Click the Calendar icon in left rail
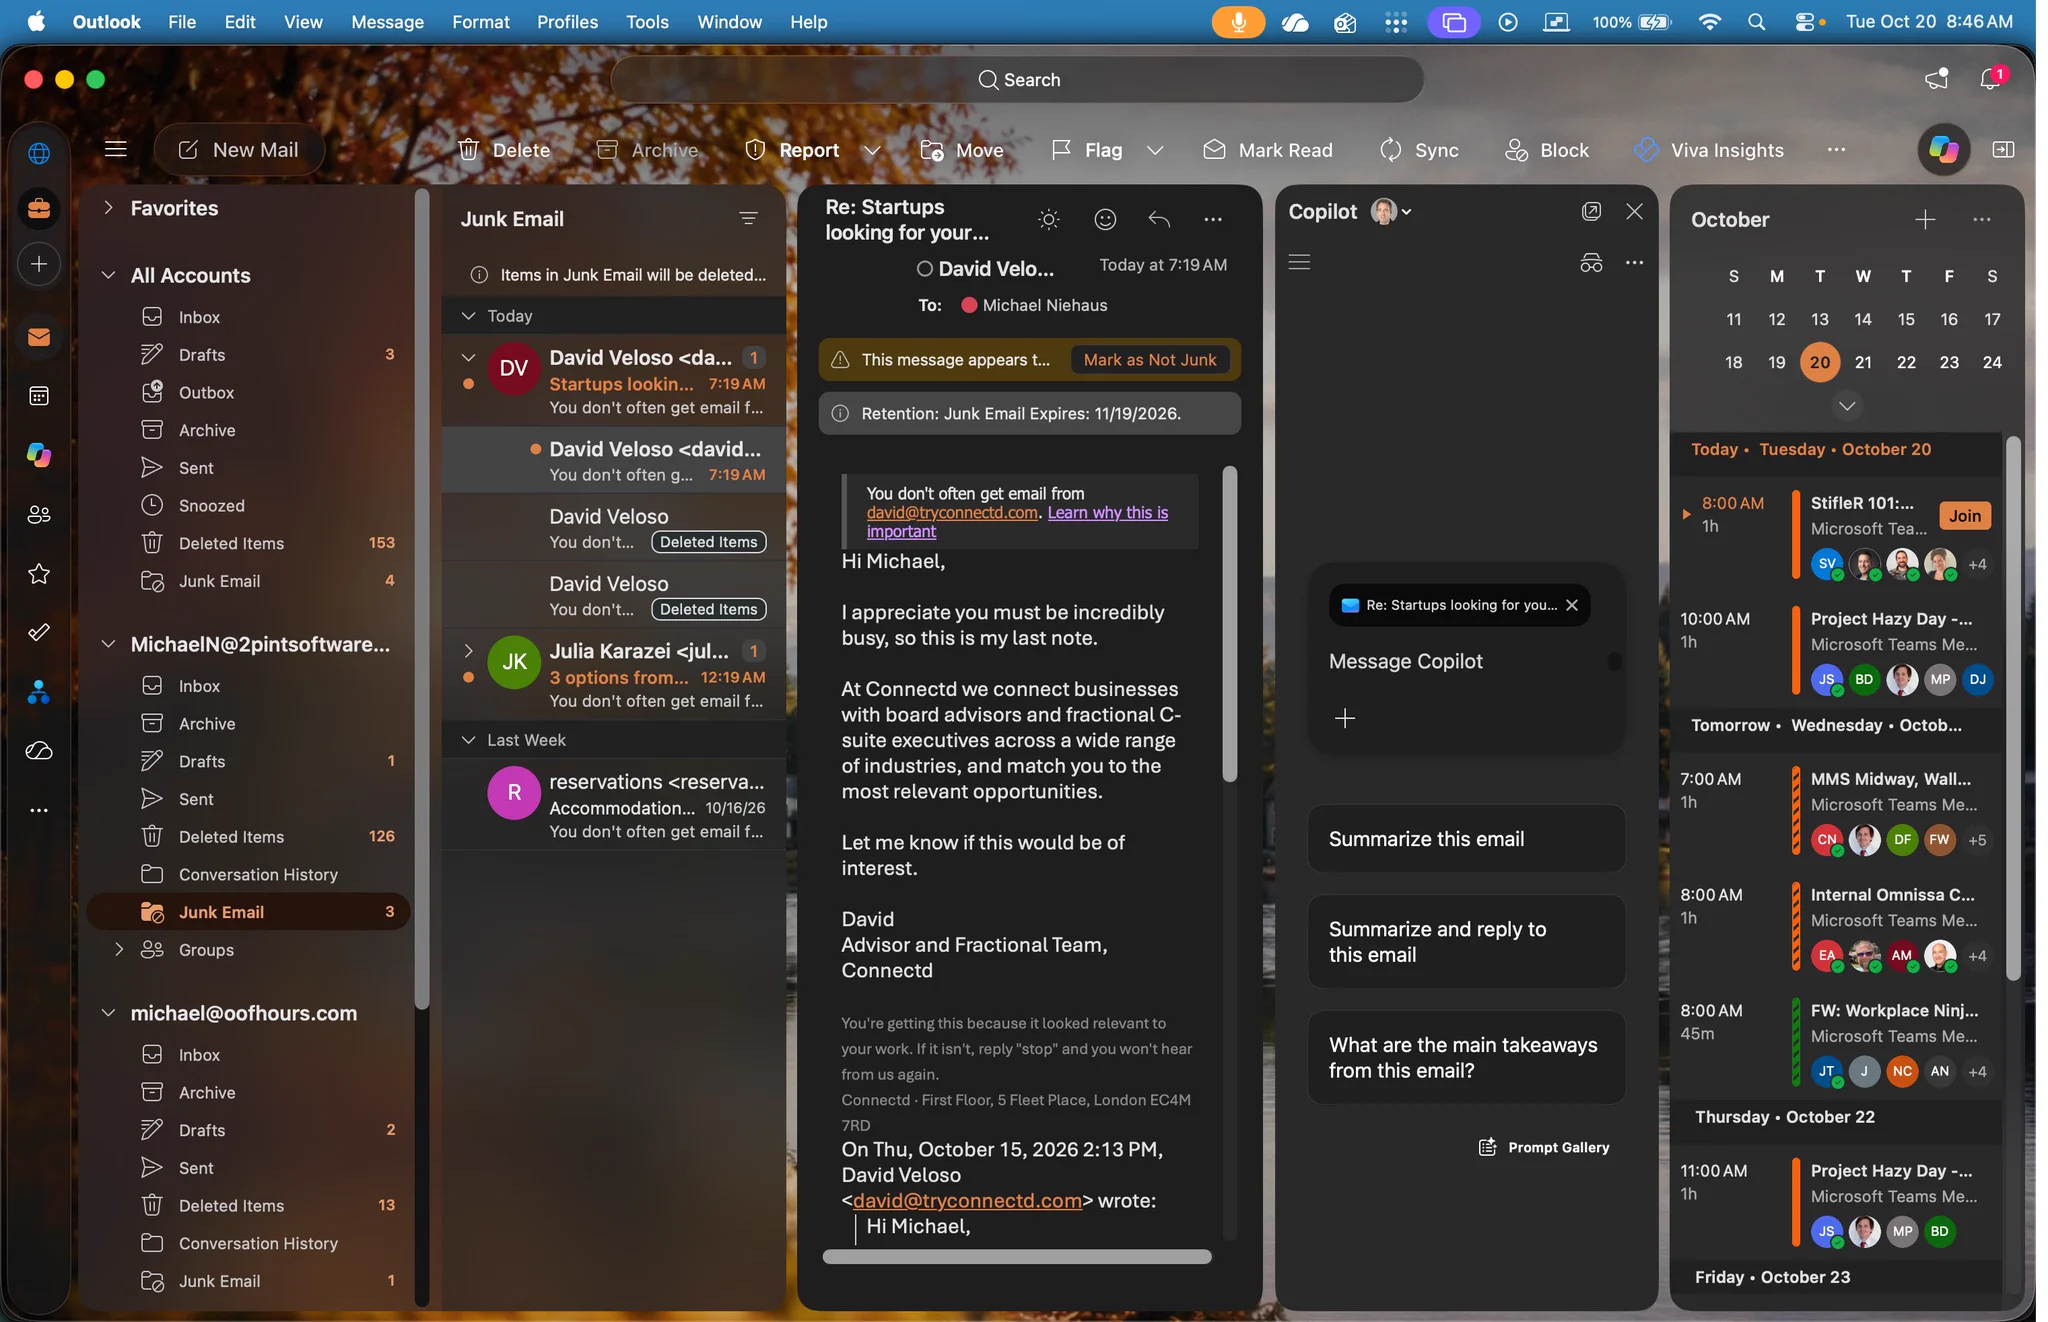Image resolution: width=2048 pixels, height=1322 pixels. [39, 396]
